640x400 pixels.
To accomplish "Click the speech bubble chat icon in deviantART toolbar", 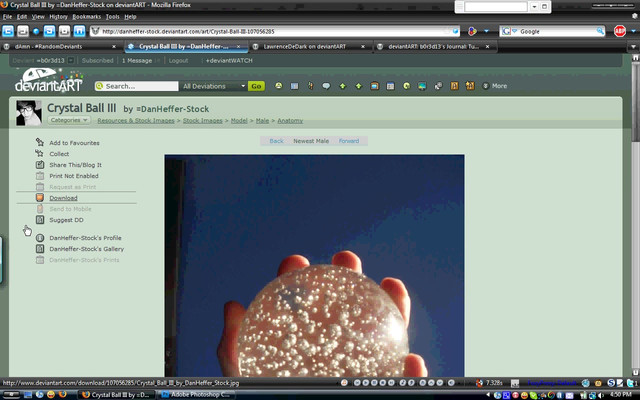I will point(326,86).
